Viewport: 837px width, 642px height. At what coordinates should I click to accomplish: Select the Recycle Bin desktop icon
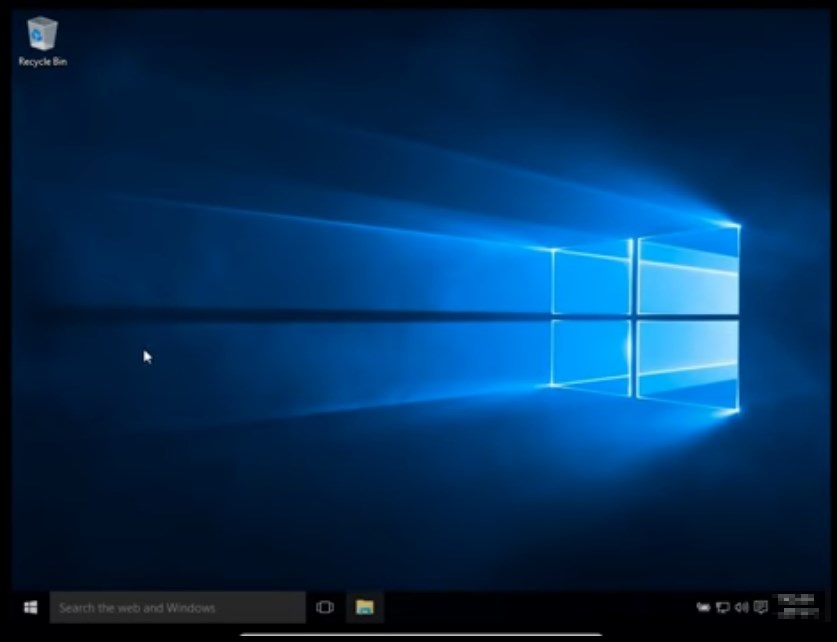click(42, 42)
